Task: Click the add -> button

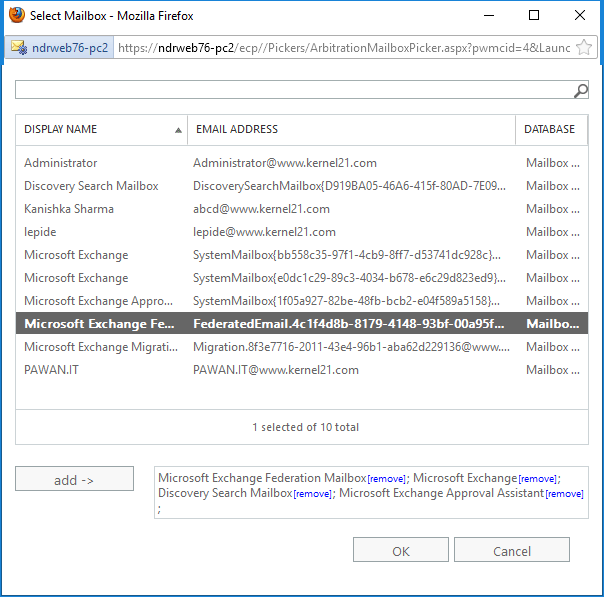Action: 74,479
